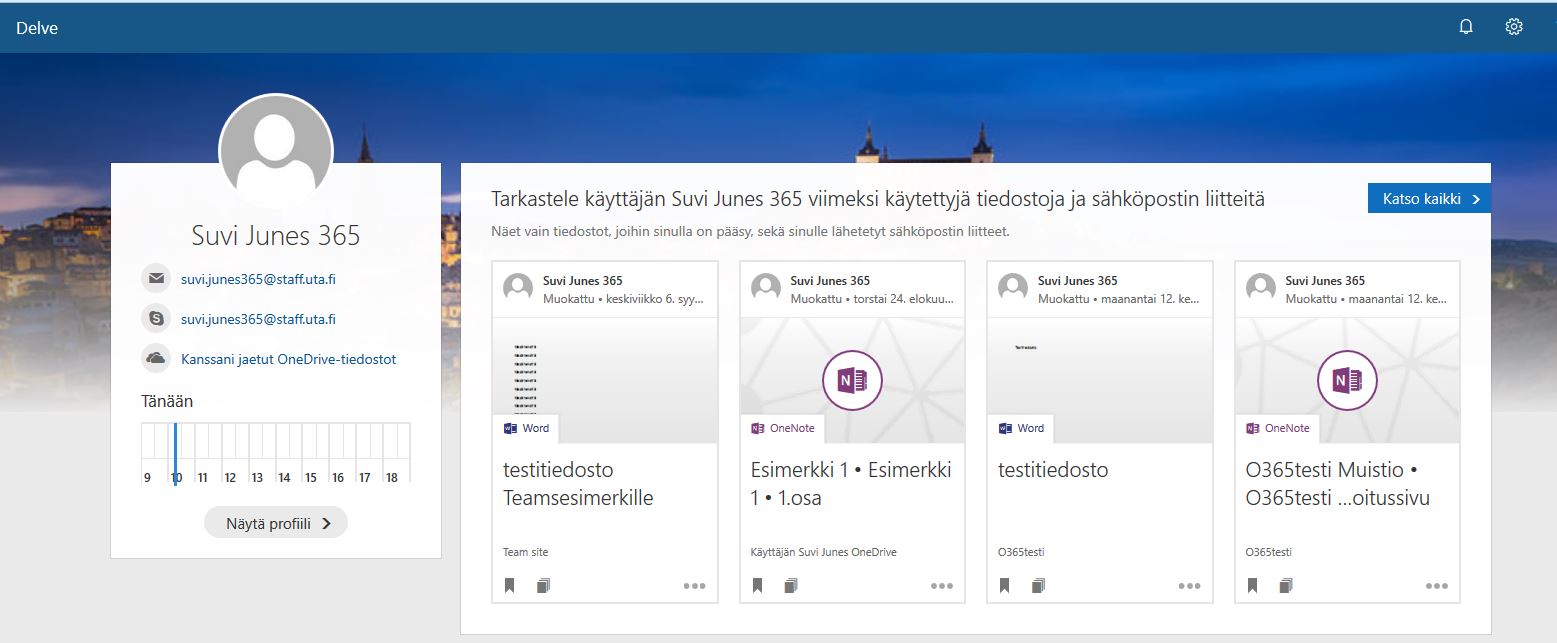The width and height of the screenshot is (1557, 643).
Task: Open more options on O365testi Muistio card
Action: click(1436, 586)
